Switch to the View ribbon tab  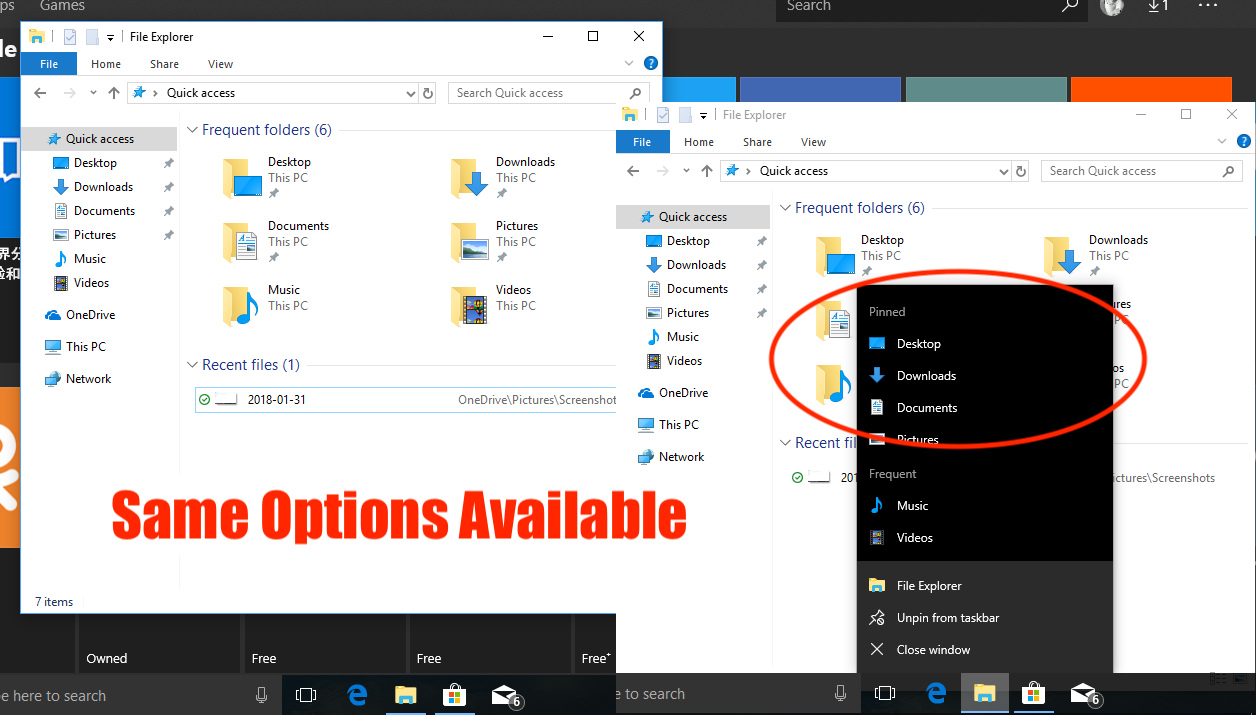point(220,63)
